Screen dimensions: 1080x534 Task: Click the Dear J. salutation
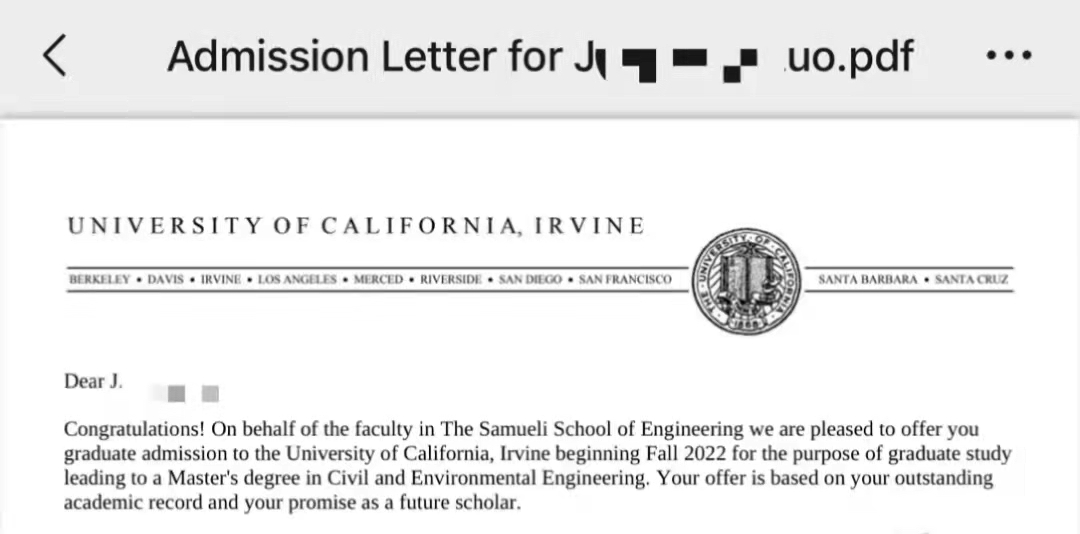point(93,382)
